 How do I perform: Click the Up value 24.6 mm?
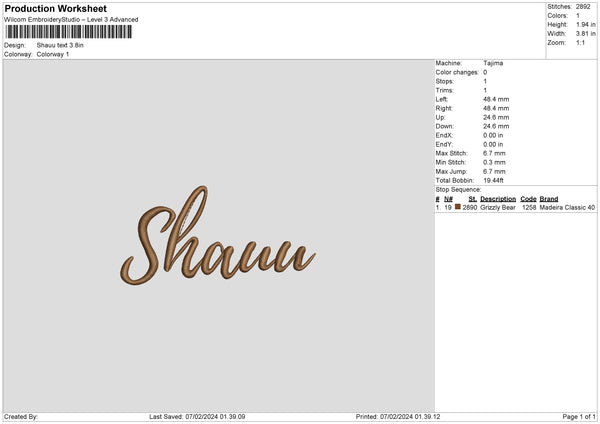tap(496, 117)
